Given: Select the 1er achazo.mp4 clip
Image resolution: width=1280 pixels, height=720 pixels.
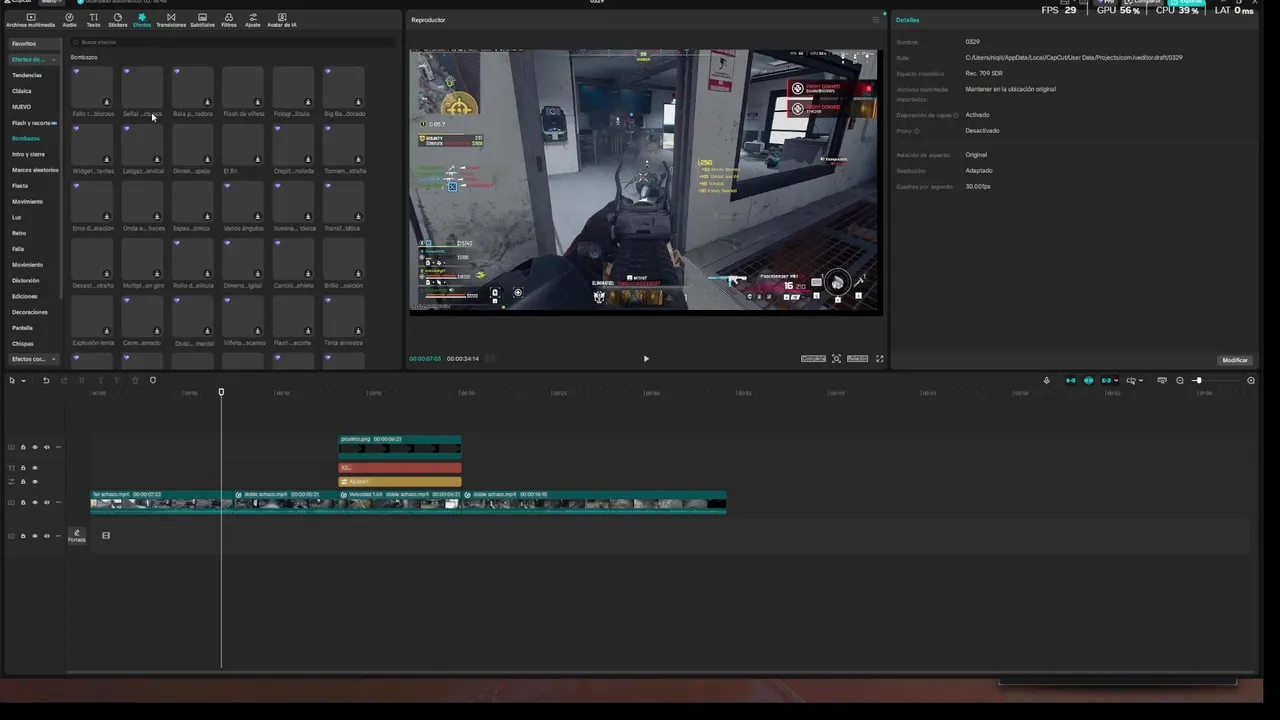Looking at the screenshot, I should (x=161, y=501).
